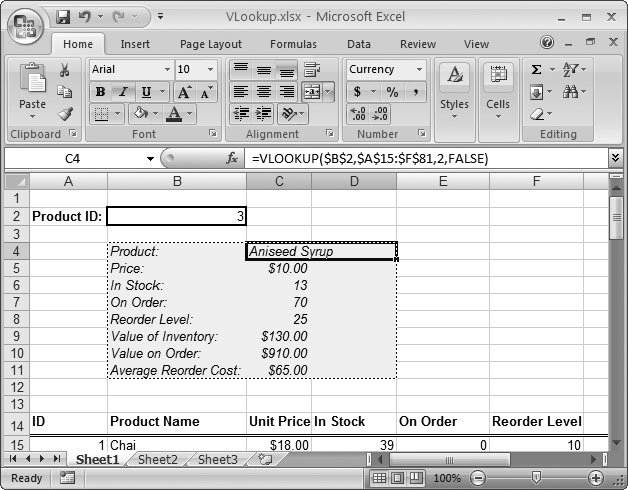
Task: Open the Office Button menu
Action: [x=26, y=25]
